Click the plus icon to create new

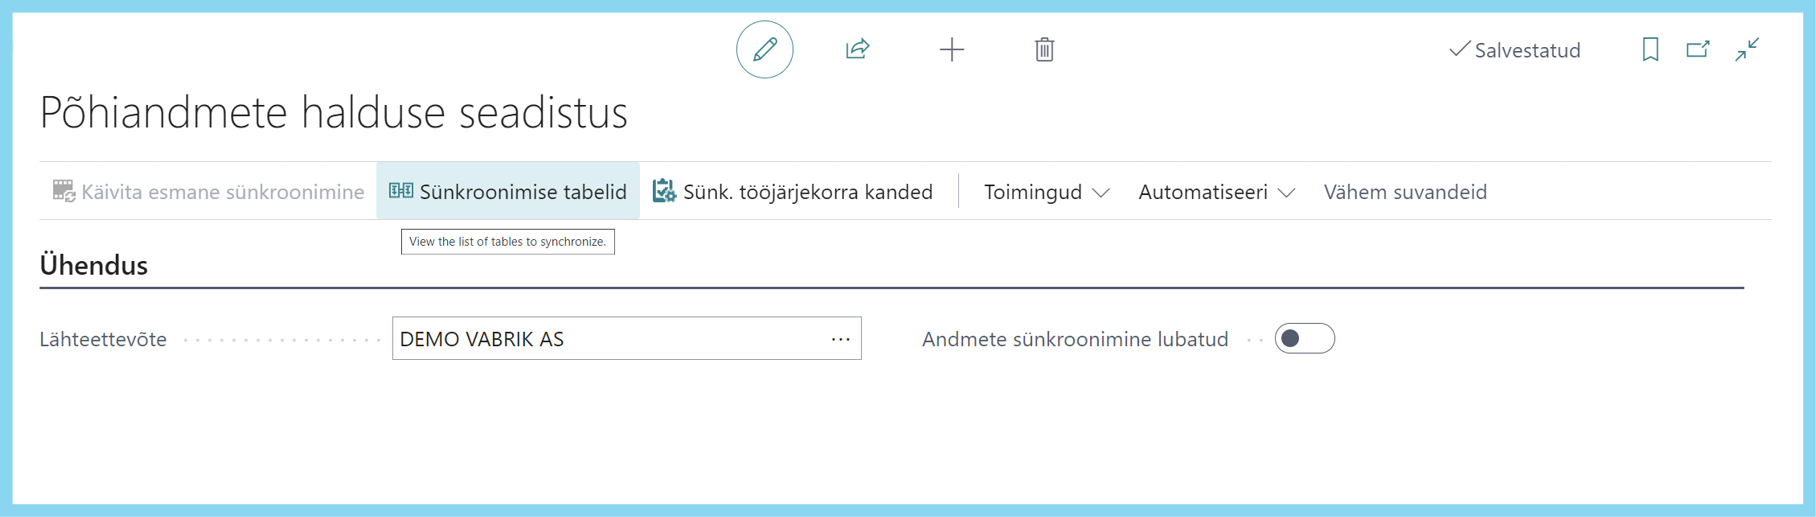point(952,49)
